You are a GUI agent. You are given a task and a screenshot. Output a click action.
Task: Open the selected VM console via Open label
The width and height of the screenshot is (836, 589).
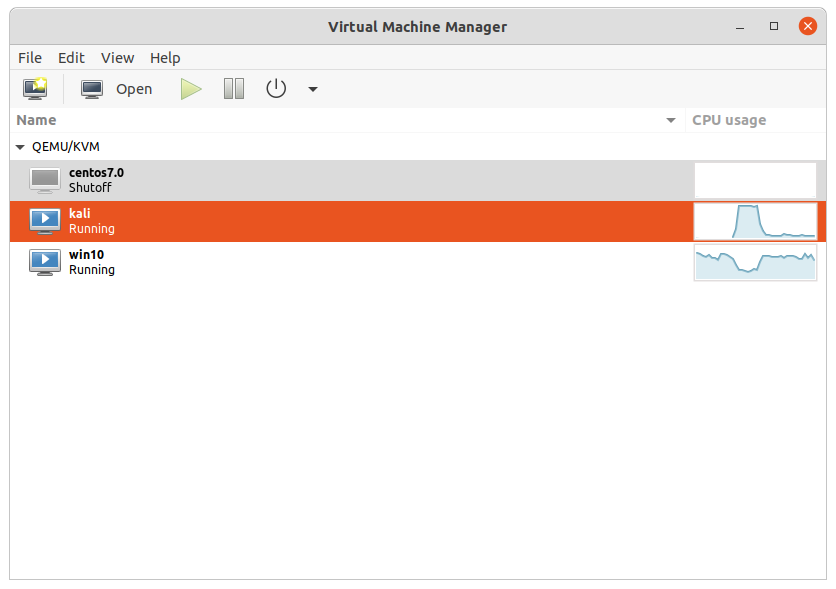tap(134, 89)
